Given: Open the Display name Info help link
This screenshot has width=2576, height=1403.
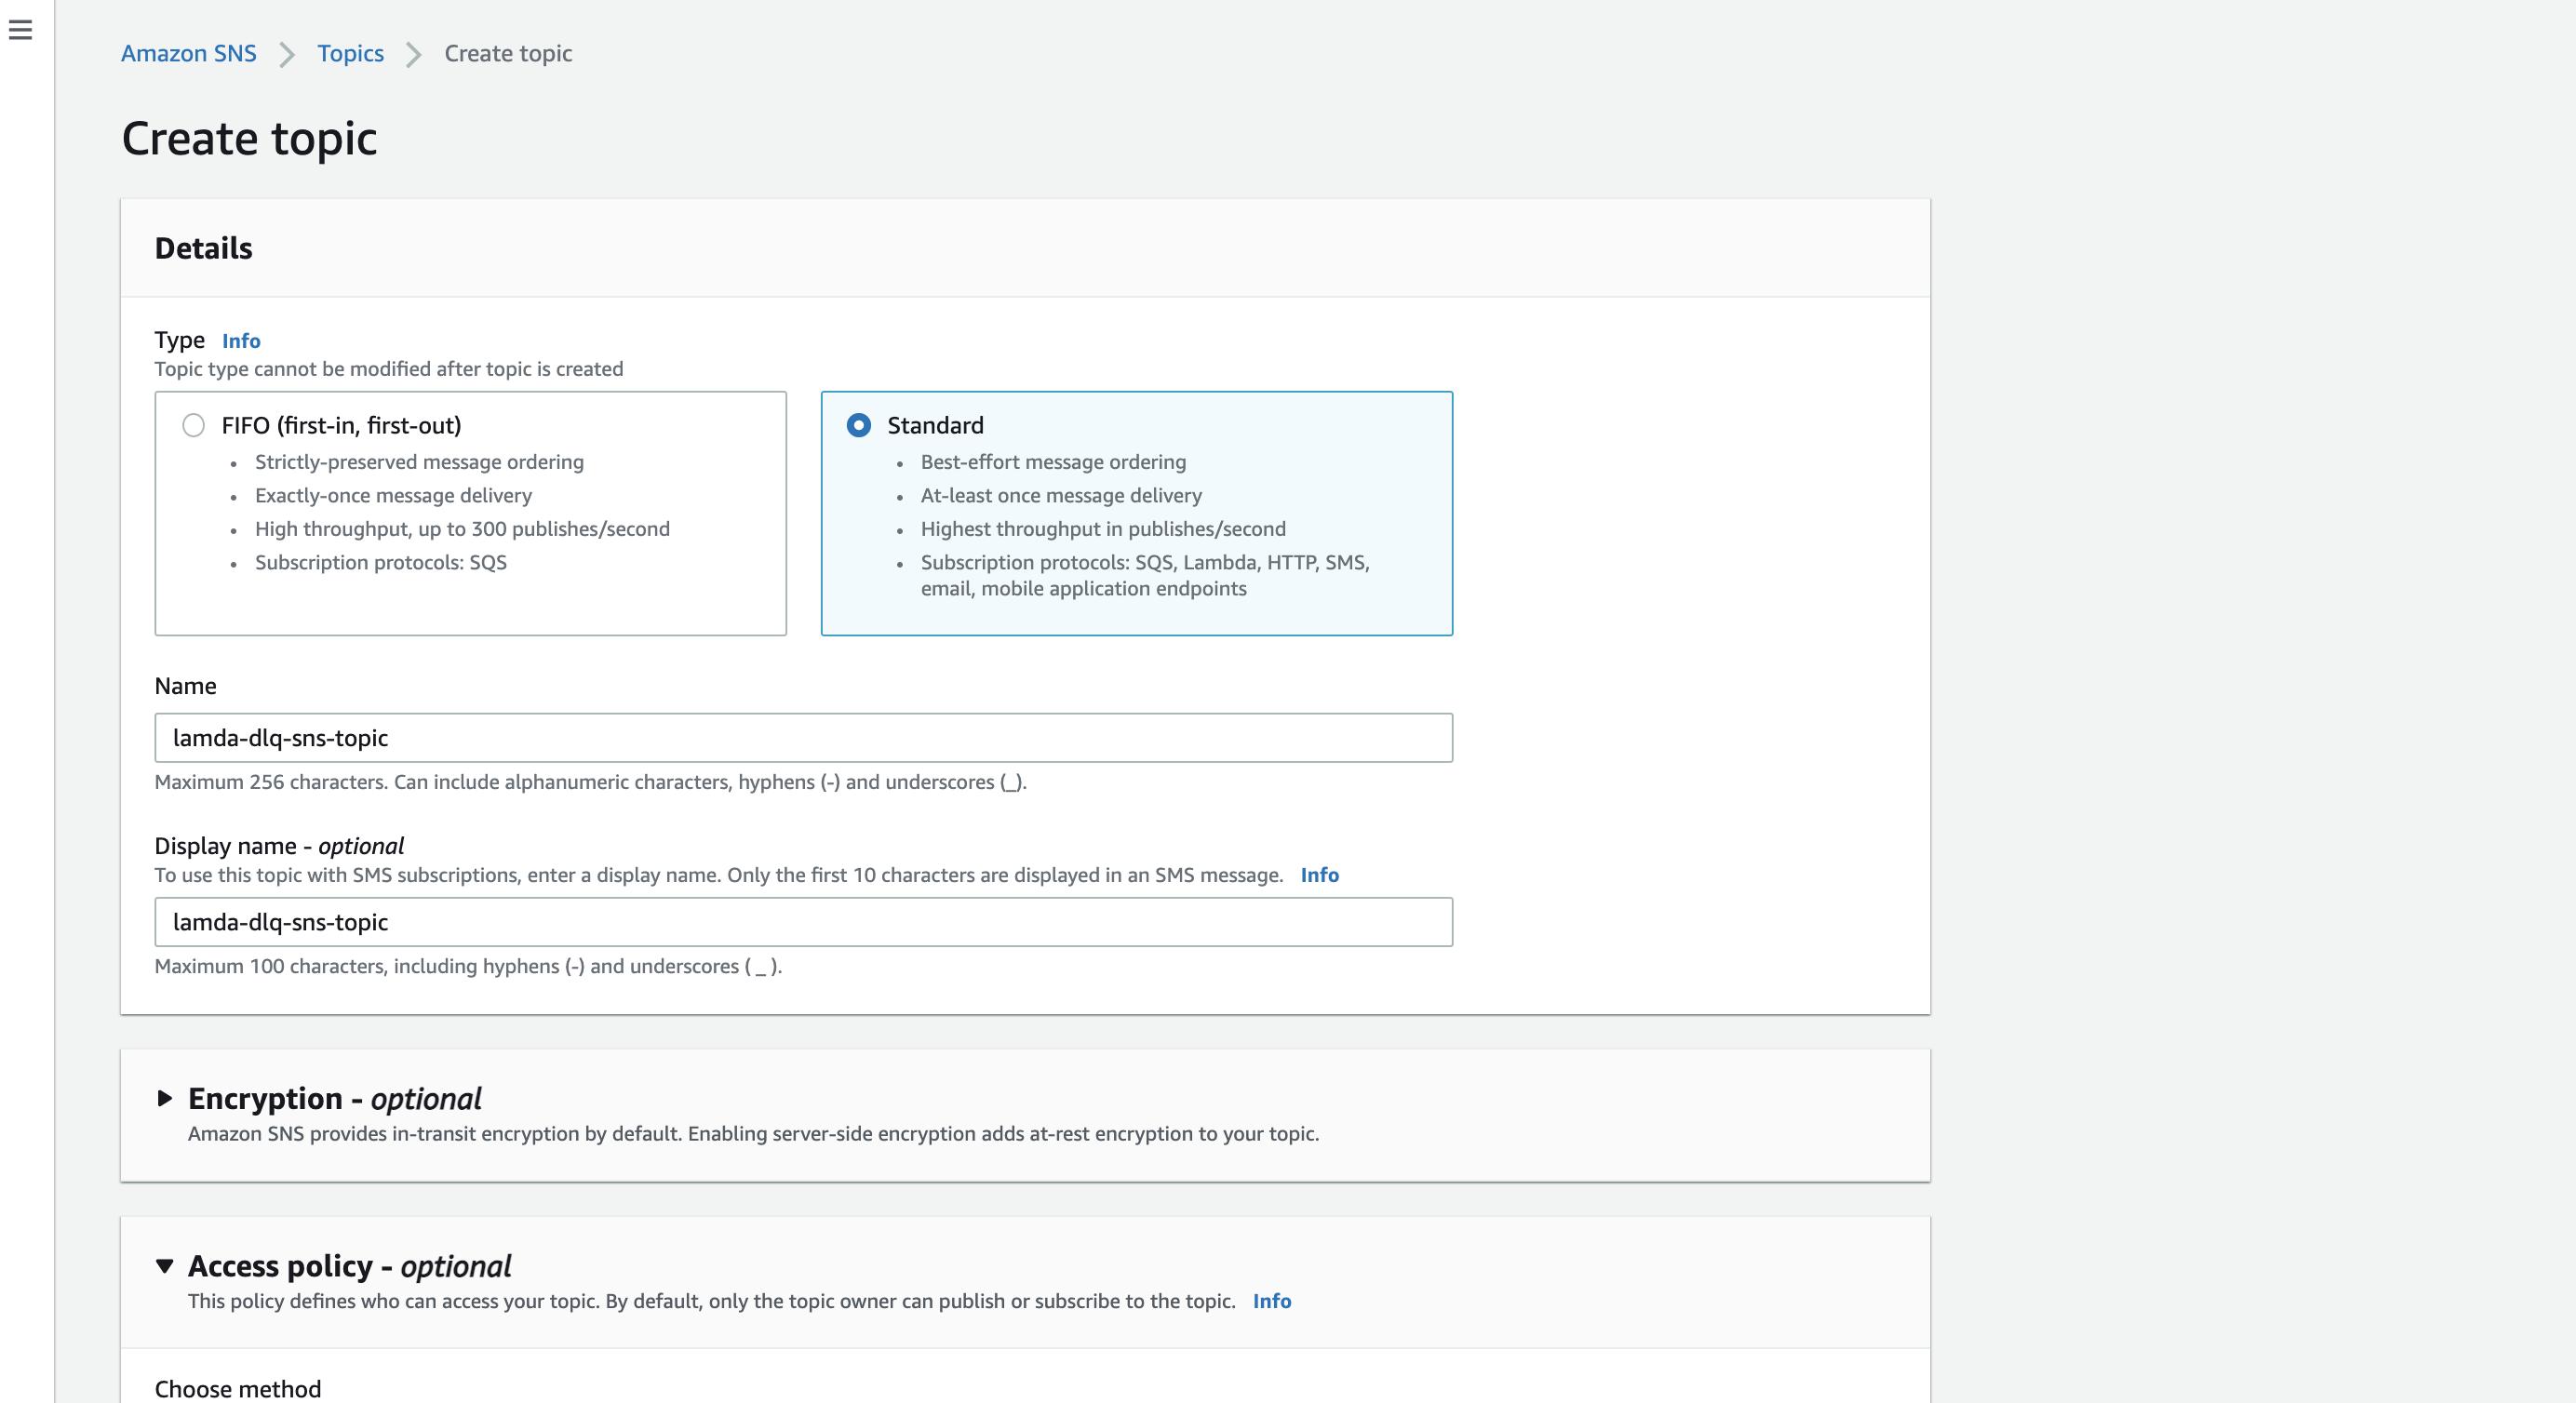Looking at the screenshot, I should 1319,875.
